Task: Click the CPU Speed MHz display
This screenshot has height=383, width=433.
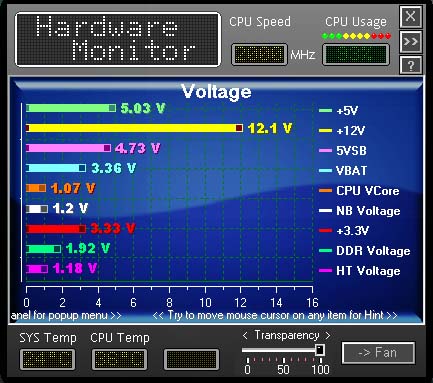Action: point(259,54)
